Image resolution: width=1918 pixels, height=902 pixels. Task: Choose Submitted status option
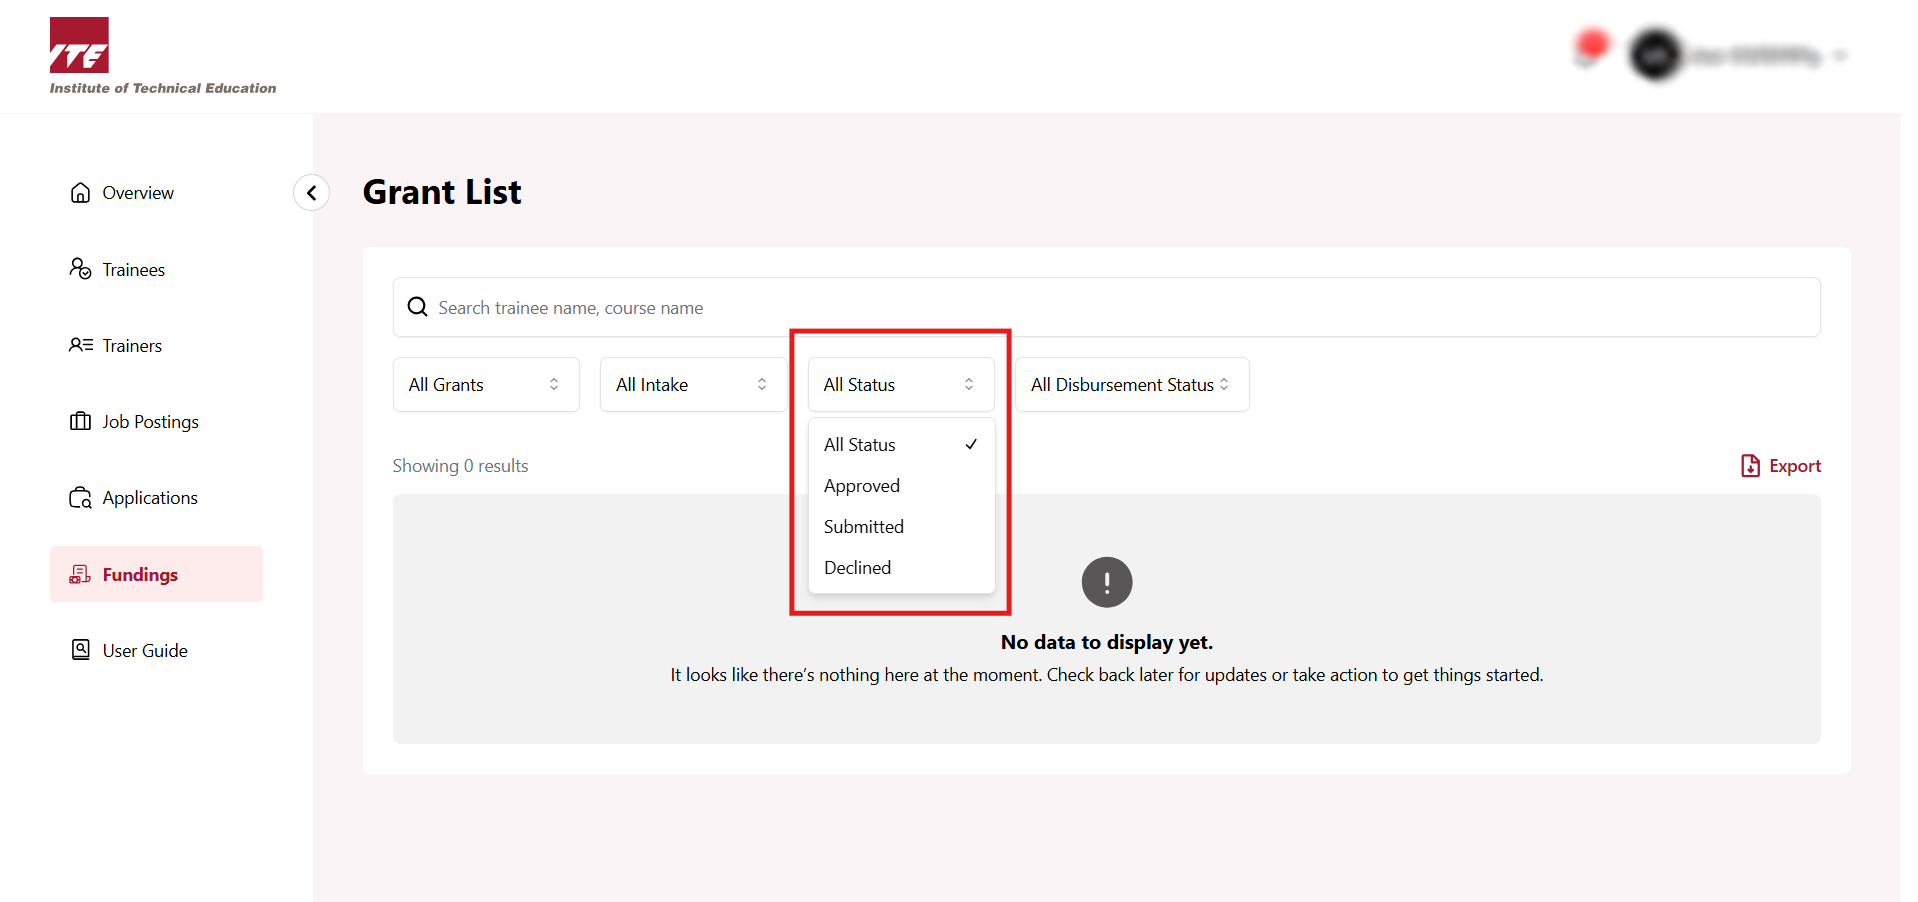coord(864,527)
